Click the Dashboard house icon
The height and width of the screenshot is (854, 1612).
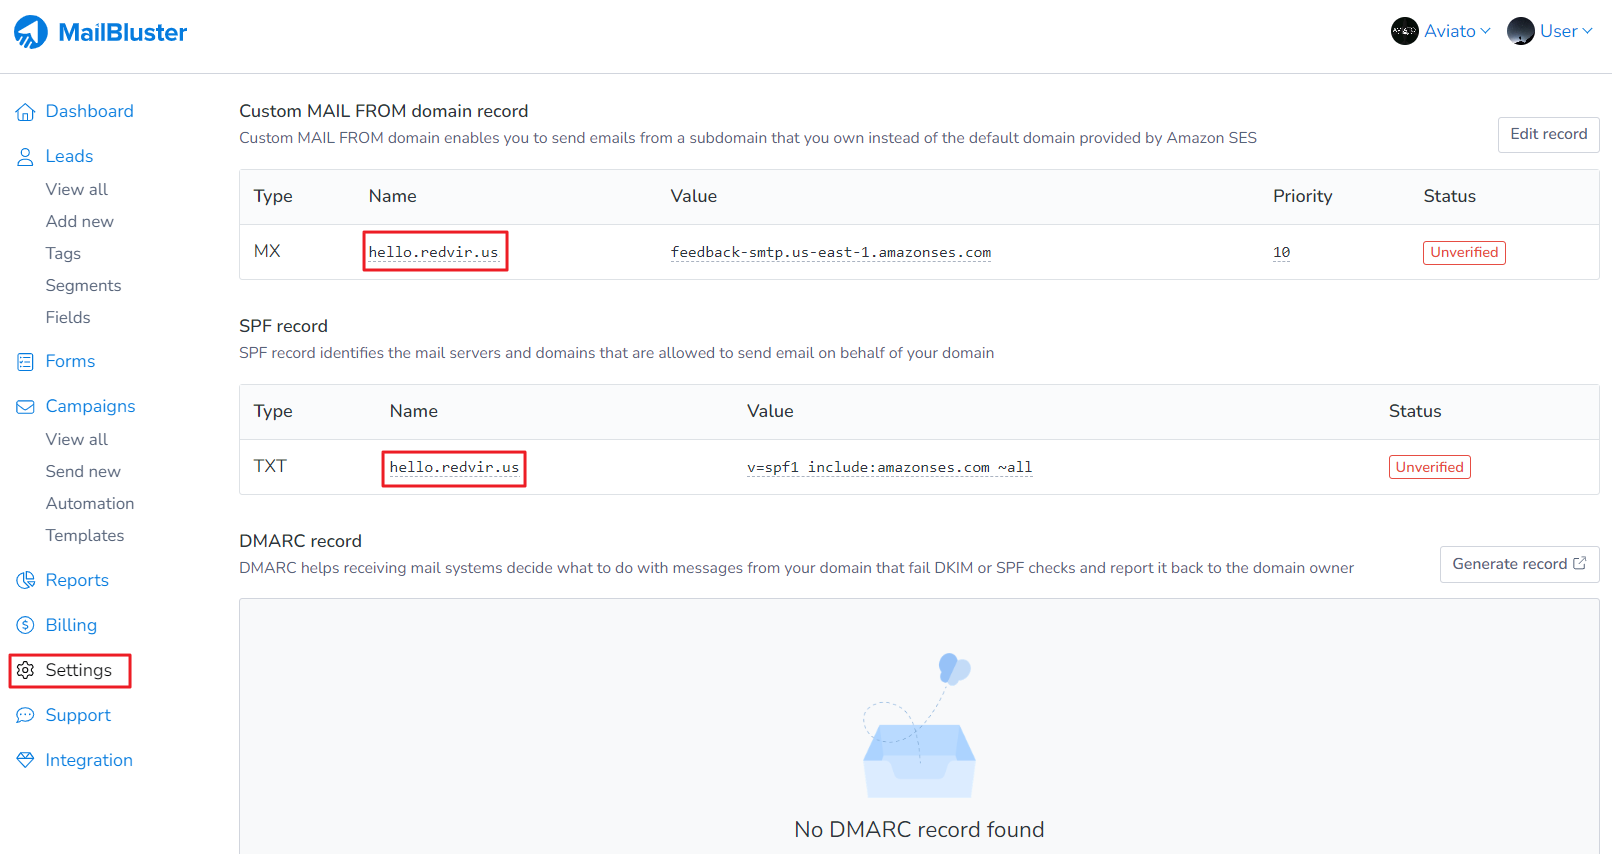coord(25,112)
